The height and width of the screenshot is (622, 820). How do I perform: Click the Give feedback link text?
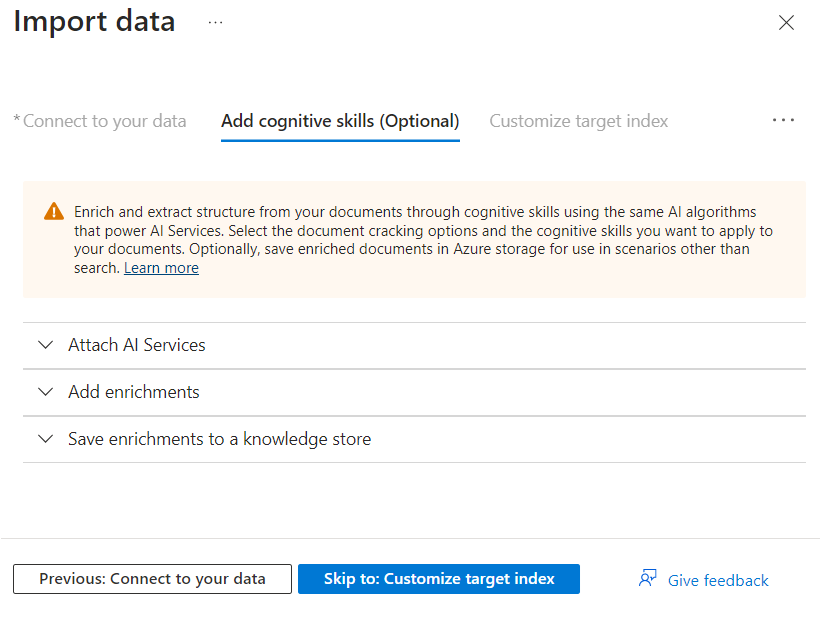718,580
